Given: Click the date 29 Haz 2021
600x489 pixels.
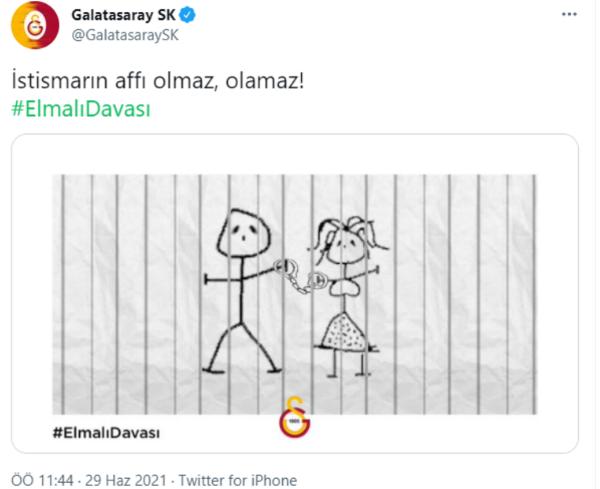Looking at the screenshot, I should 126,480.
